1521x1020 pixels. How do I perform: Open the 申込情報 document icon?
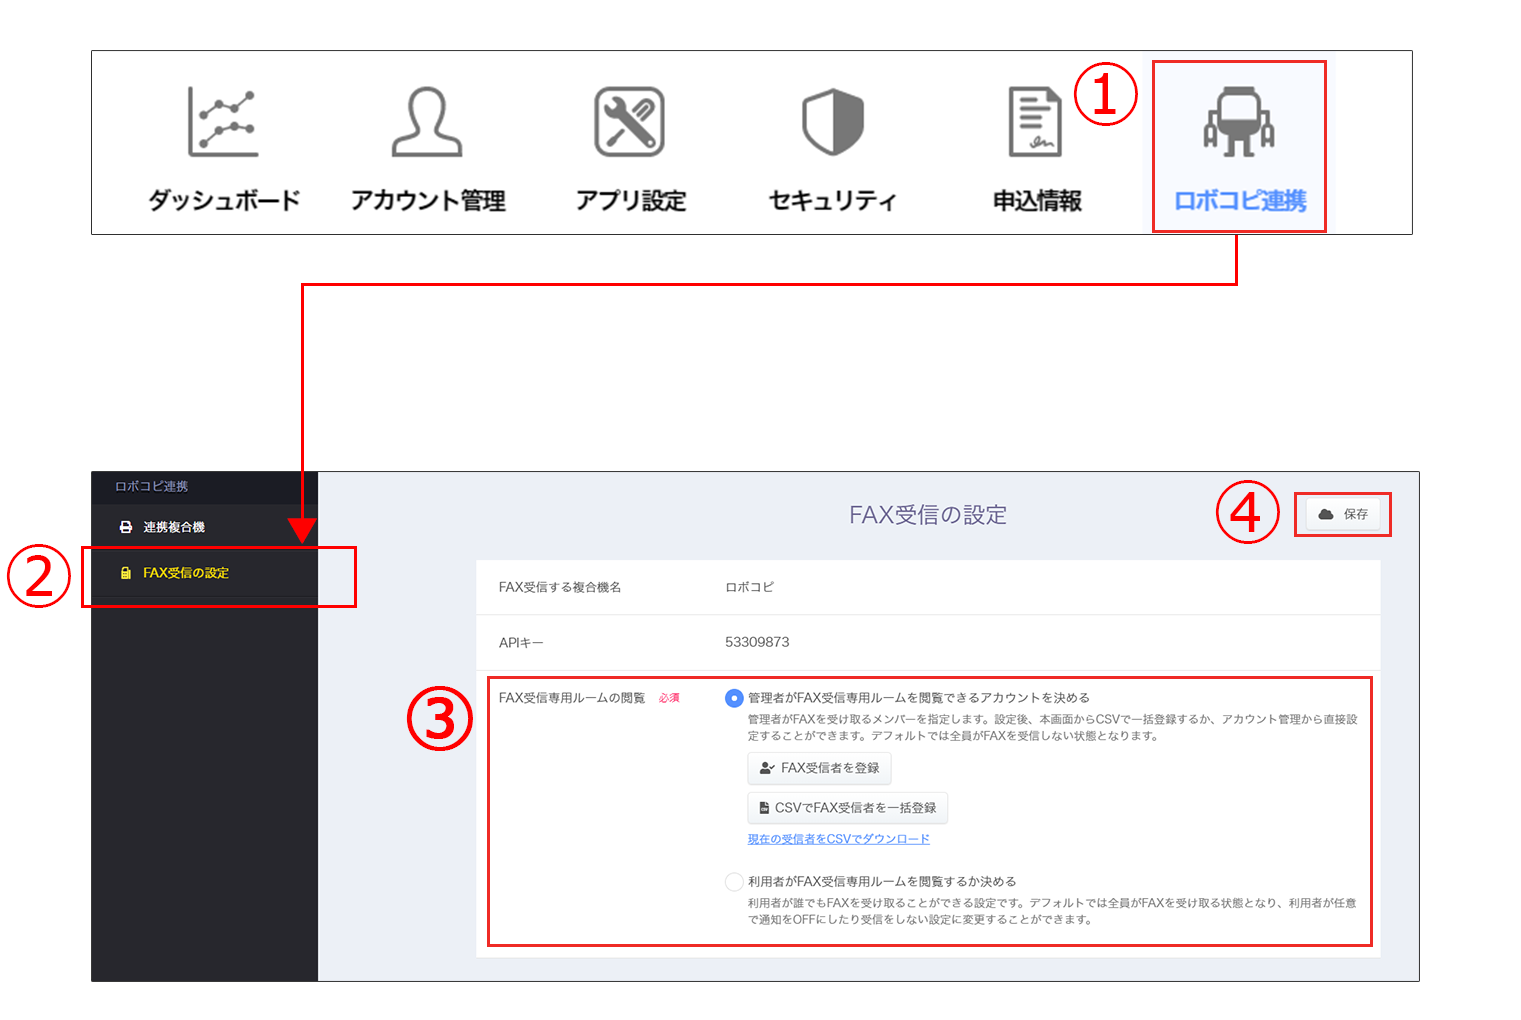[x=1036, y=122]
